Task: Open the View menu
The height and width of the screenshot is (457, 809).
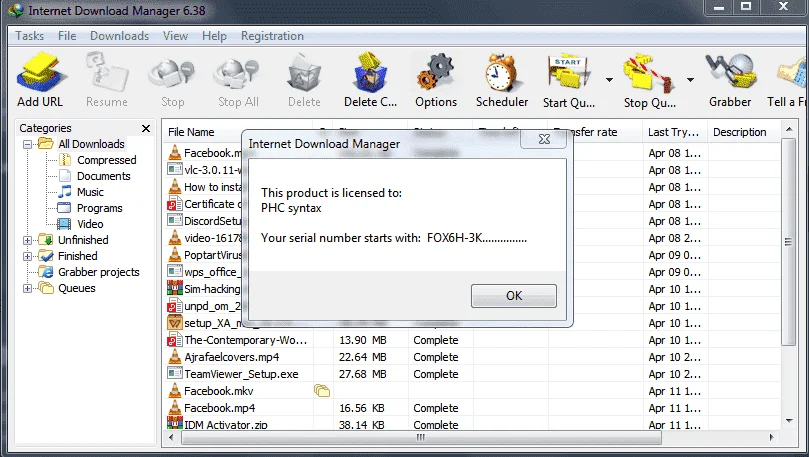Action: [x=175, y=36]
